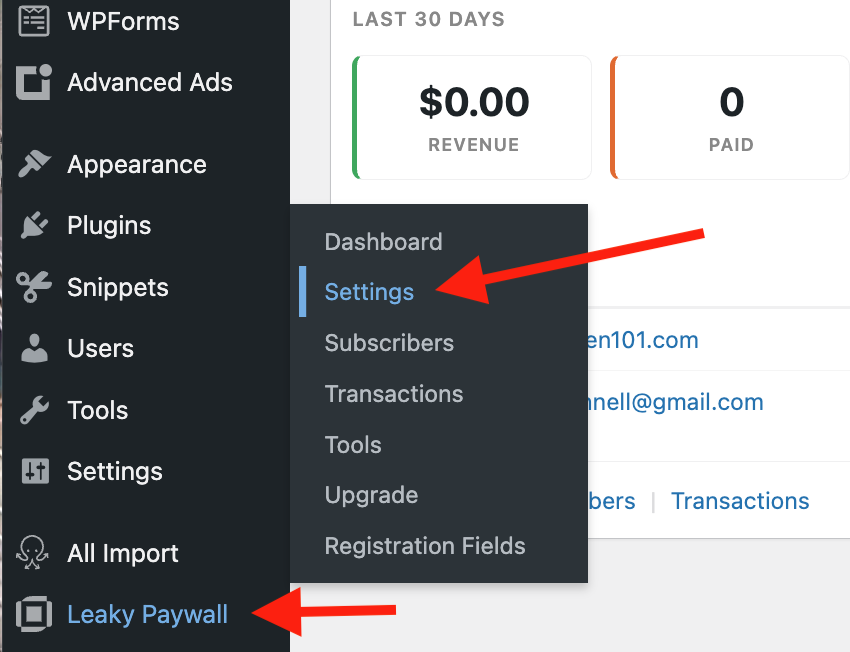Image resolution: width=850 pixels, height=652 pixels.
Task: Click the Plugins plug icon
Action: coord(34,226)
